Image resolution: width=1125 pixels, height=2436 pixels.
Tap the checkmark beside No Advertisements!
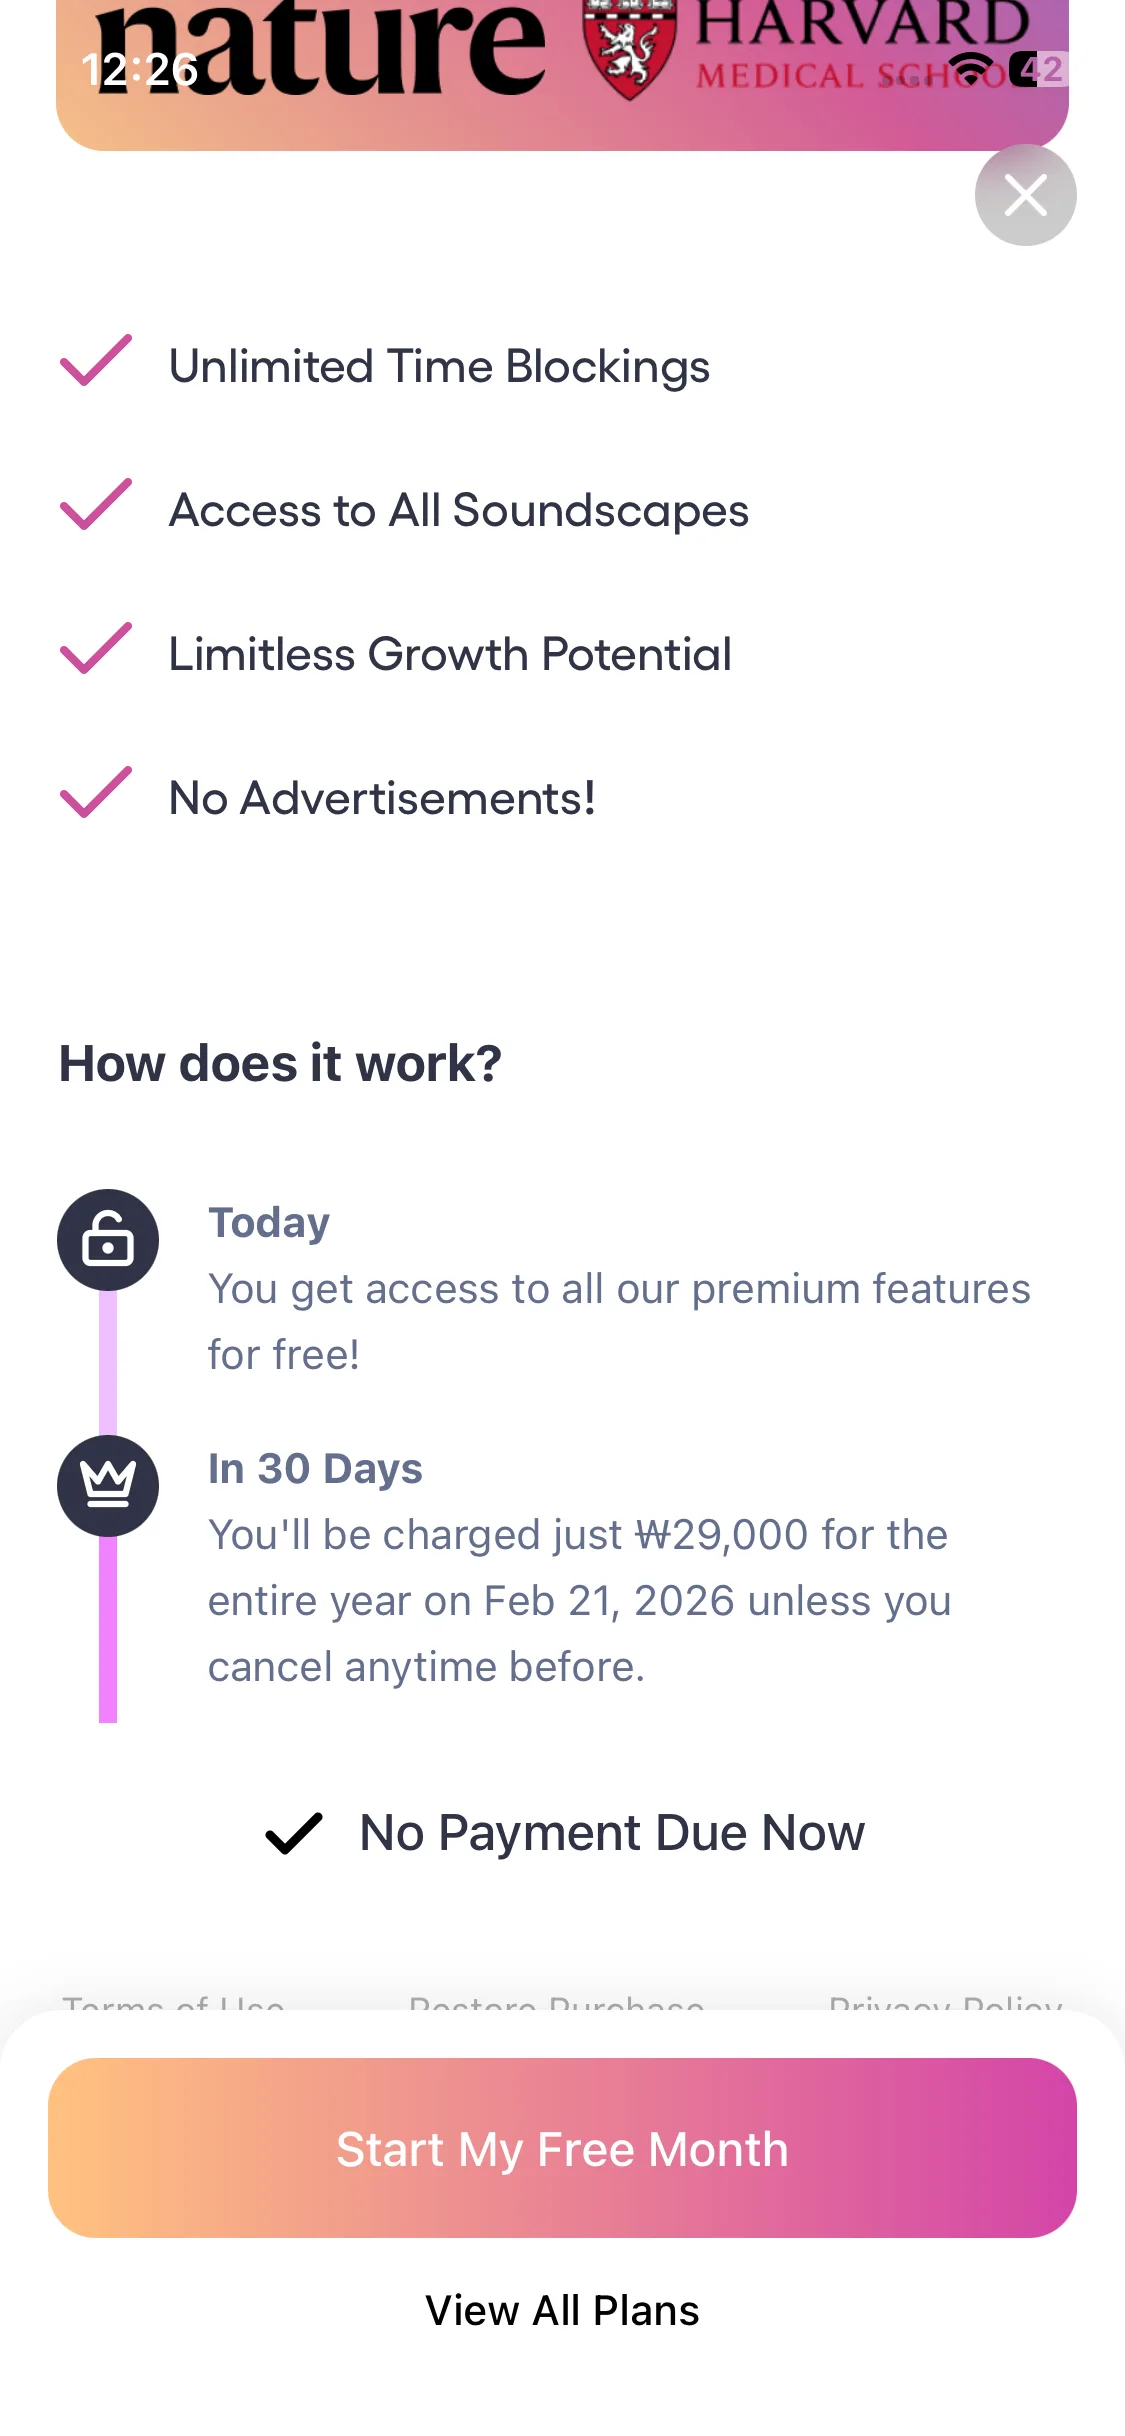pyautogui.click(x=96, y=793)
